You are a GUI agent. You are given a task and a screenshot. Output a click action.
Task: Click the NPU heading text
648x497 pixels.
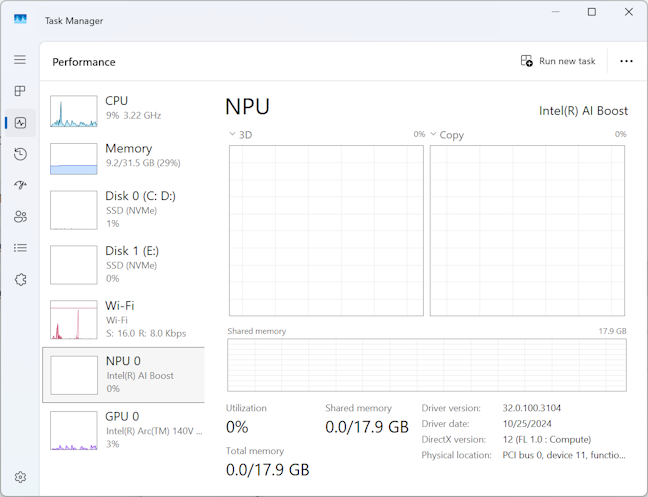pyautogui.click(x=247, y=107)
